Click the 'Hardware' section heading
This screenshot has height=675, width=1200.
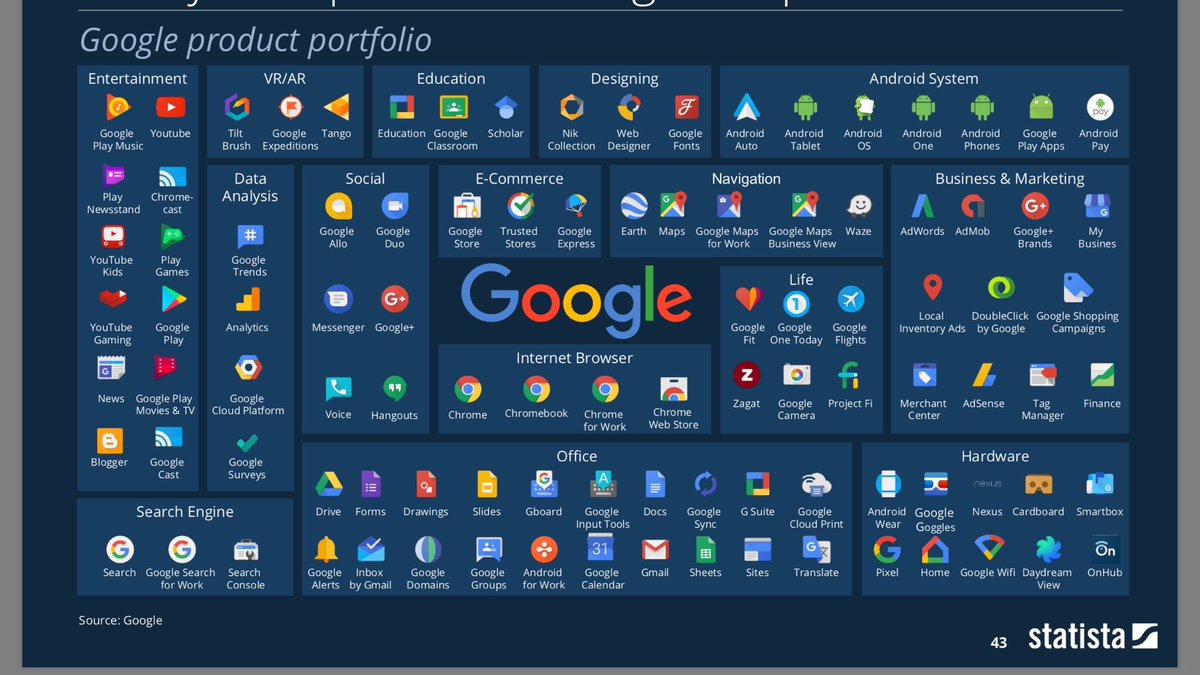tap(995, 456)
